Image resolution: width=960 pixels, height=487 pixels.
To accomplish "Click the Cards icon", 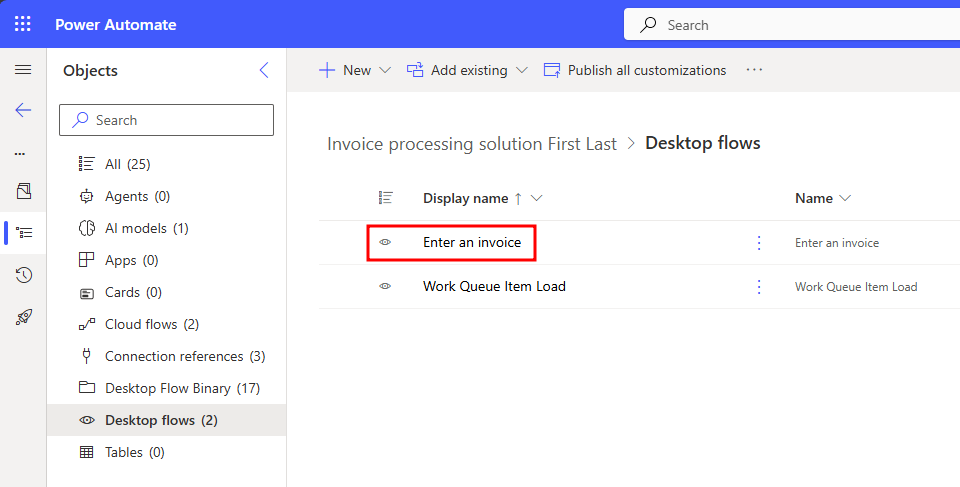I will pyautogui.click(x=87, y=293).
